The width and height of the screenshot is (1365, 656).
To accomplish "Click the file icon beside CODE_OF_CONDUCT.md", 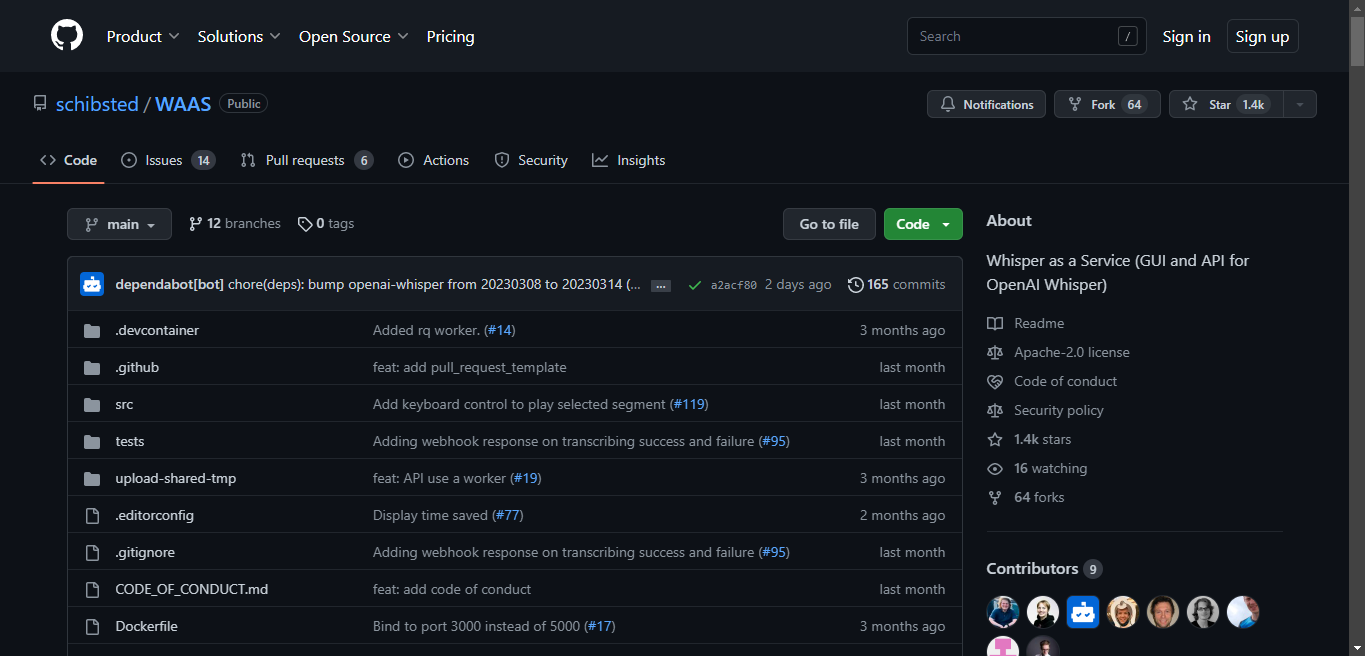I will [93, 589].
